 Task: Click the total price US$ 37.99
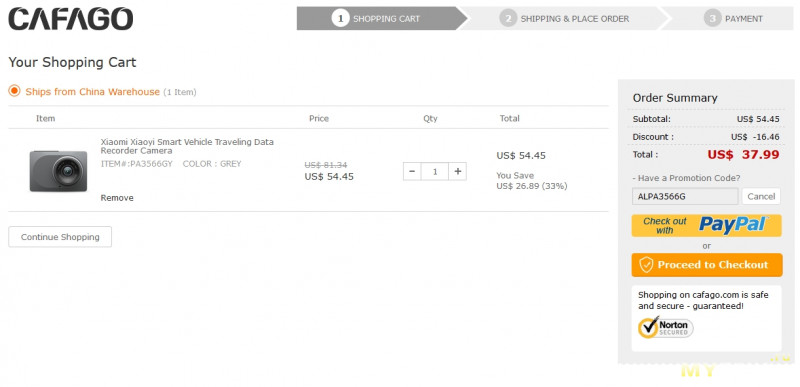tap(743, 154)
